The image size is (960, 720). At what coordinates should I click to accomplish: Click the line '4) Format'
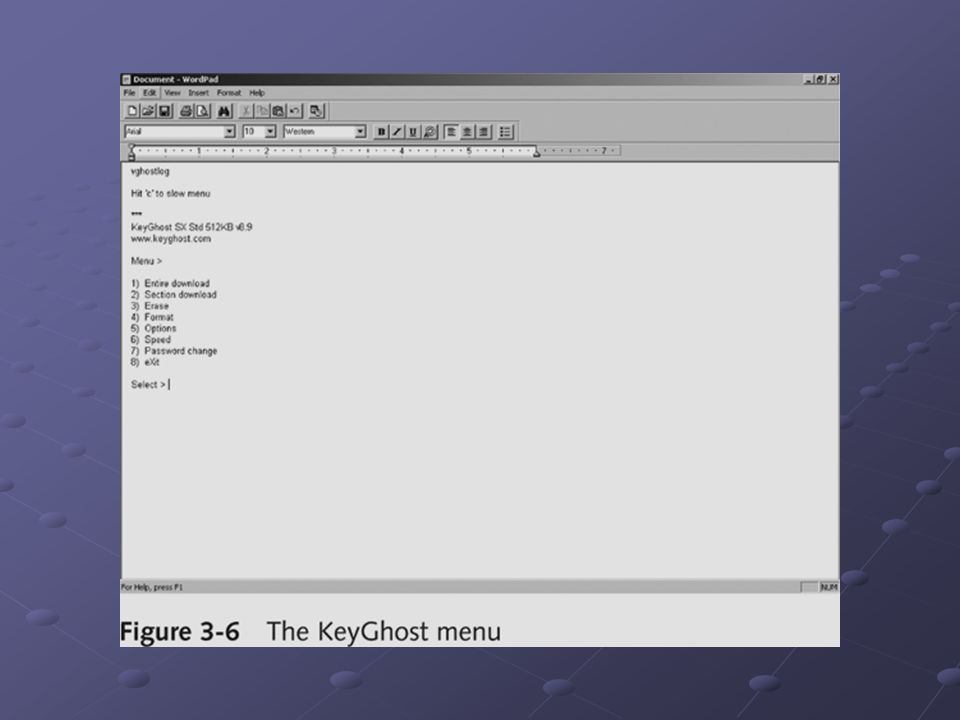tap(152, 317)
